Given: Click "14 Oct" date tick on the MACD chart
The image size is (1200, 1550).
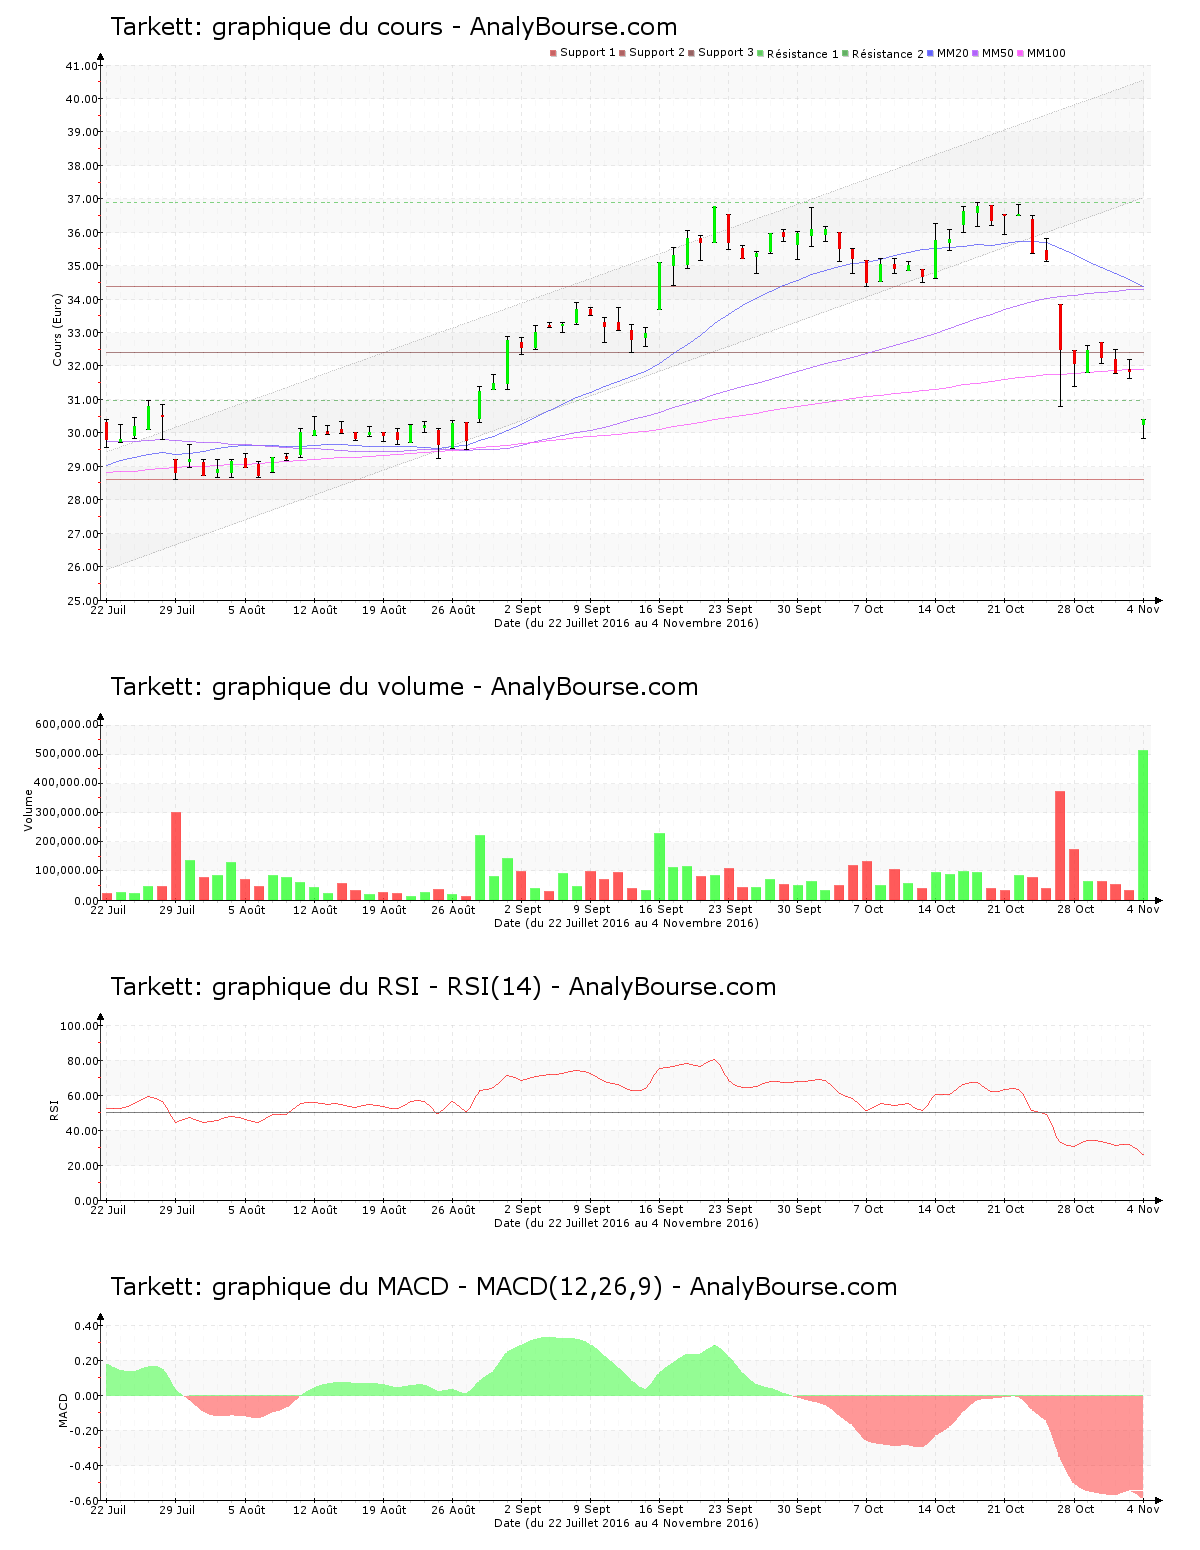Looking at the screenshot, I should click(x=937, y=1510).
